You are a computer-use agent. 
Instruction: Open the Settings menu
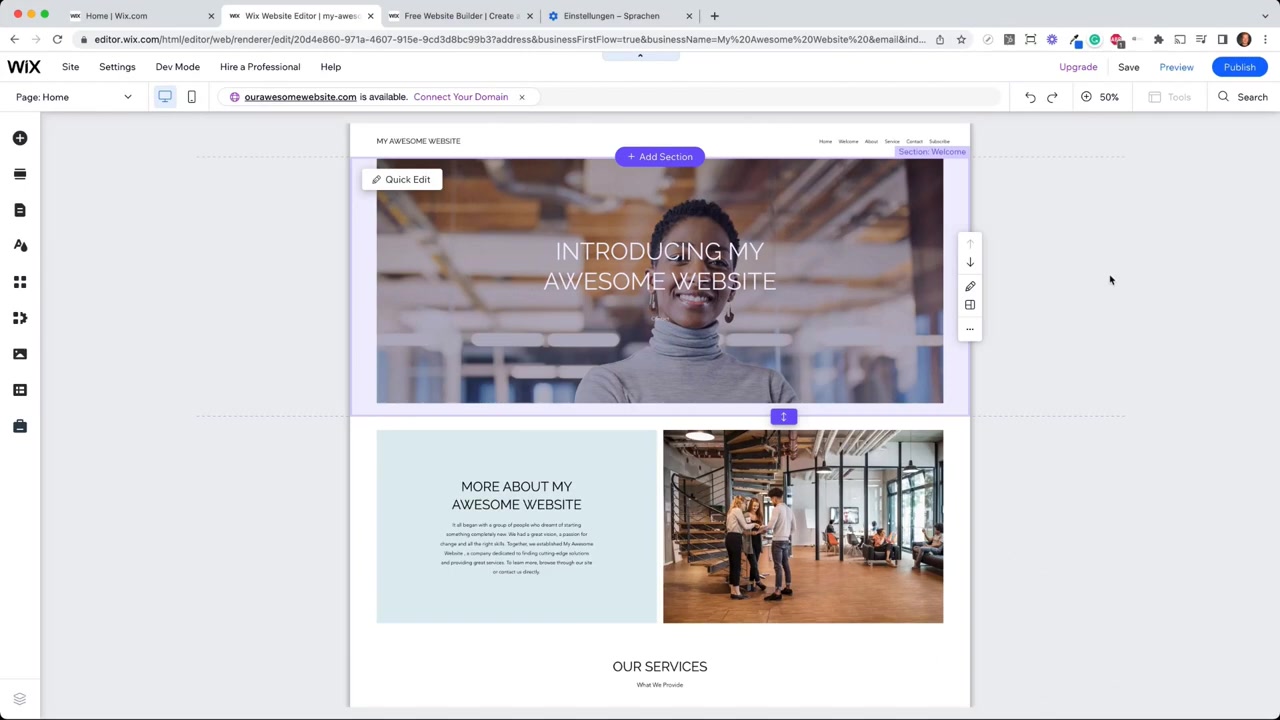(x=117, y=67)
